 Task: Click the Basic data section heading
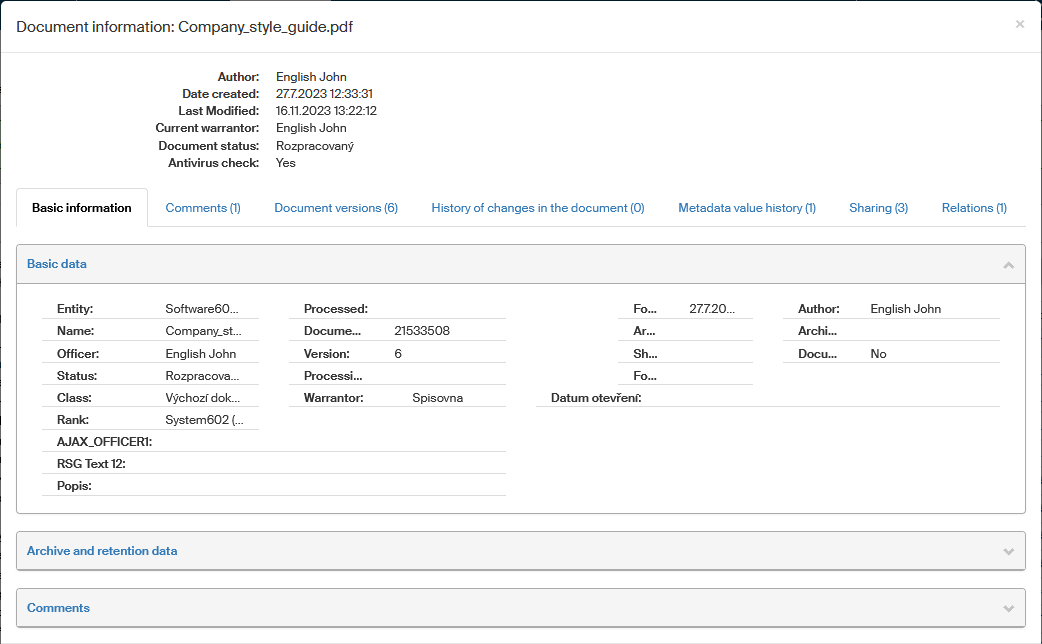pos(57,264)
